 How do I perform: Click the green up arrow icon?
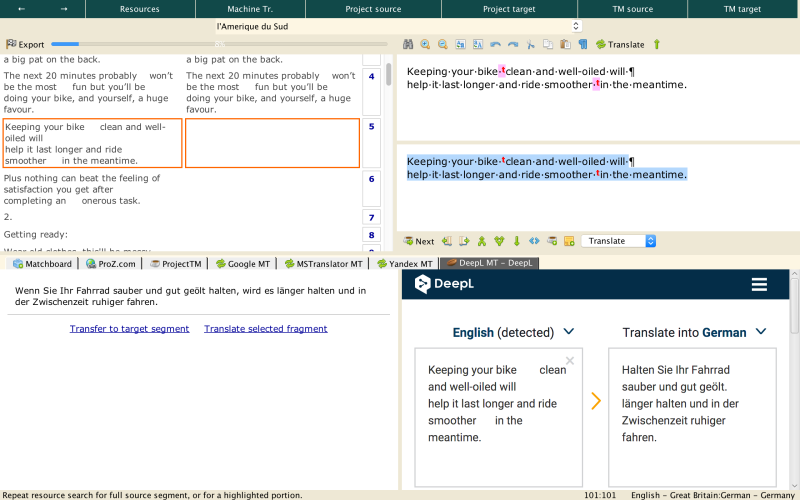click(657, 44)
